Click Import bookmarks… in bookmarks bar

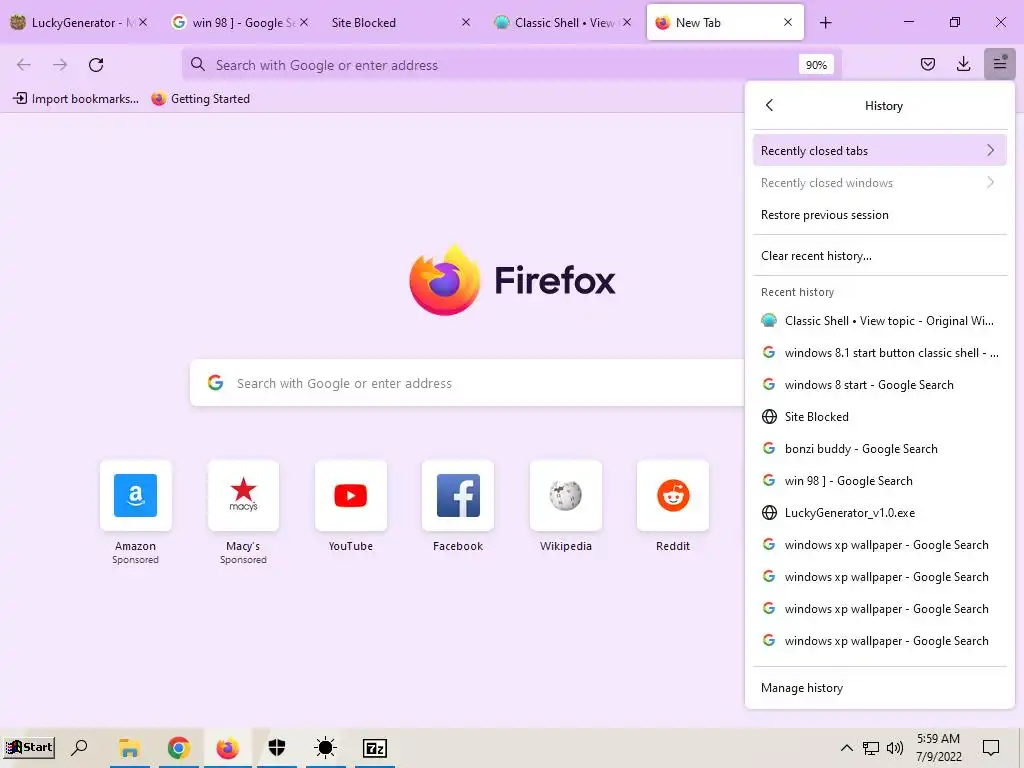[76, 99]
